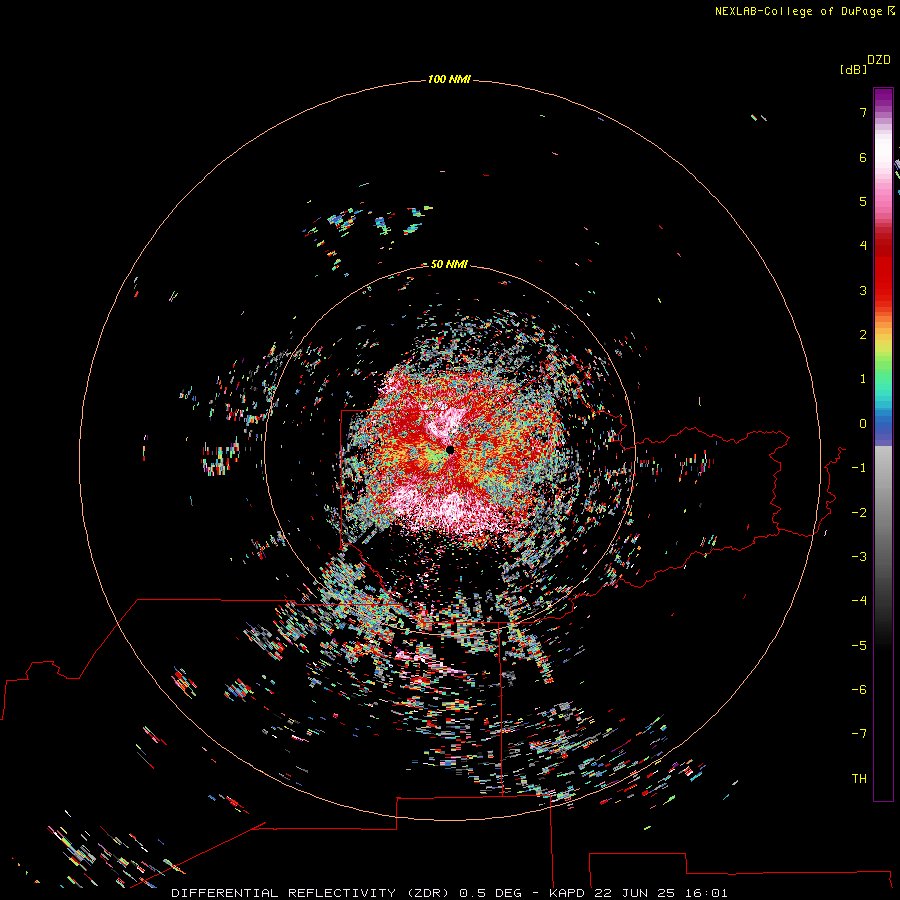Click the scale label 1 on the legend

[863, 379]
